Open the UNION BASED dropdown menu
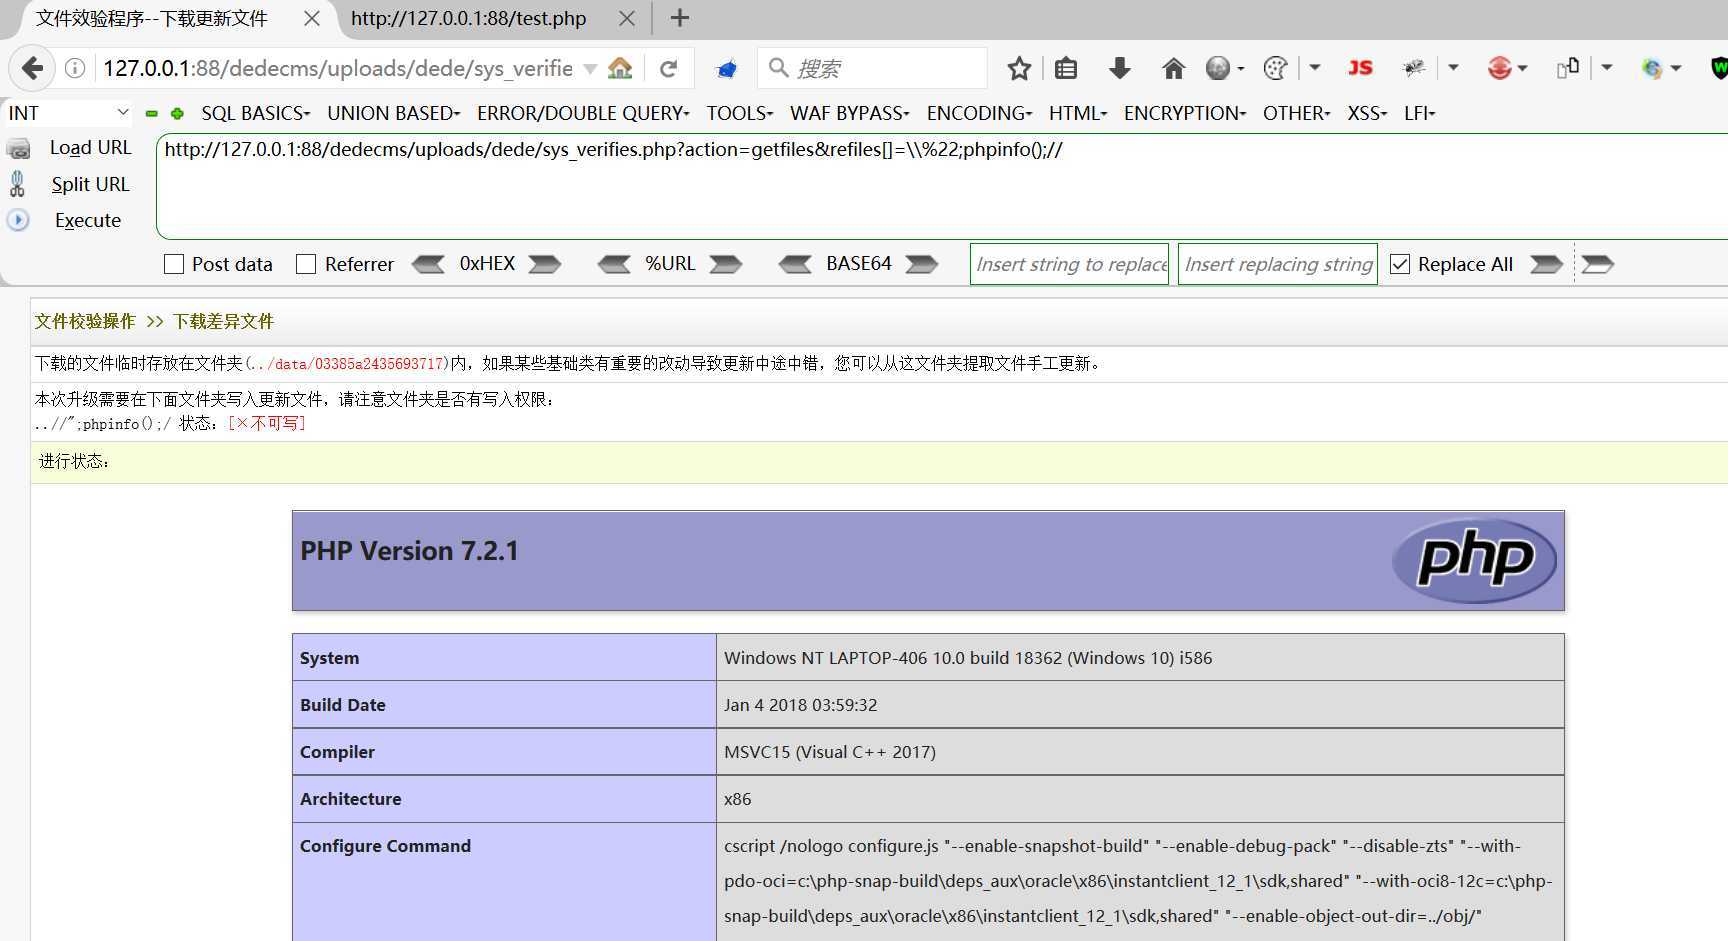The image size is (1728, 941). [394, 113]
